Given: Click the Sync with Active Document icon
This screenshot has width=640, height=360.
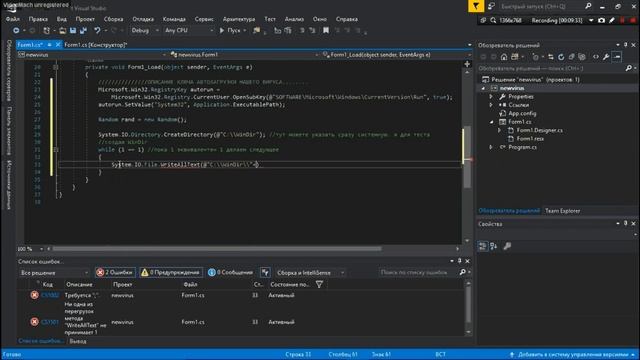Looking at the screenshot, I should (x=551, y=57).
